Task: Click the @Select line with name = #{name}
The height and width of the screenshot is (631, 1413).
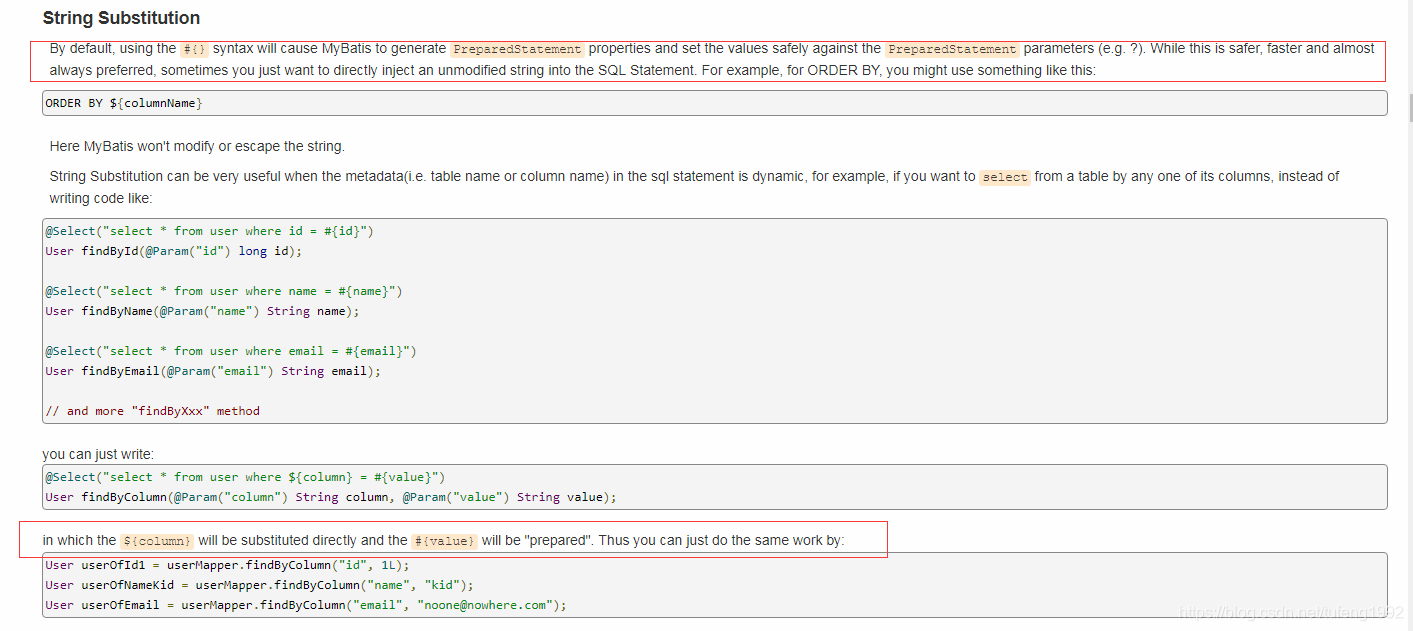Action: tap(224, 291)
